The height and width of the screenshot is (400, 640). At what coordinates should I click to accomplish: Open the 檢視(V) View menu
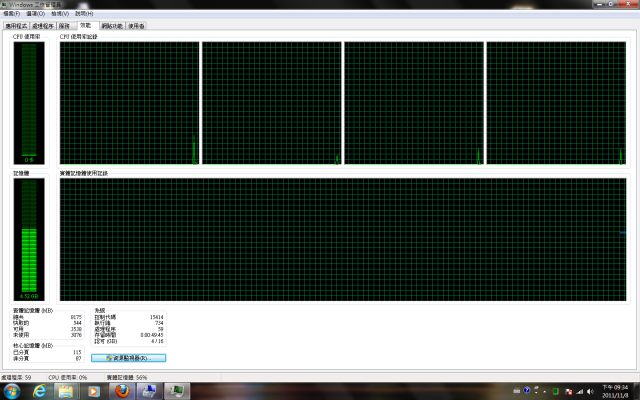60,13
